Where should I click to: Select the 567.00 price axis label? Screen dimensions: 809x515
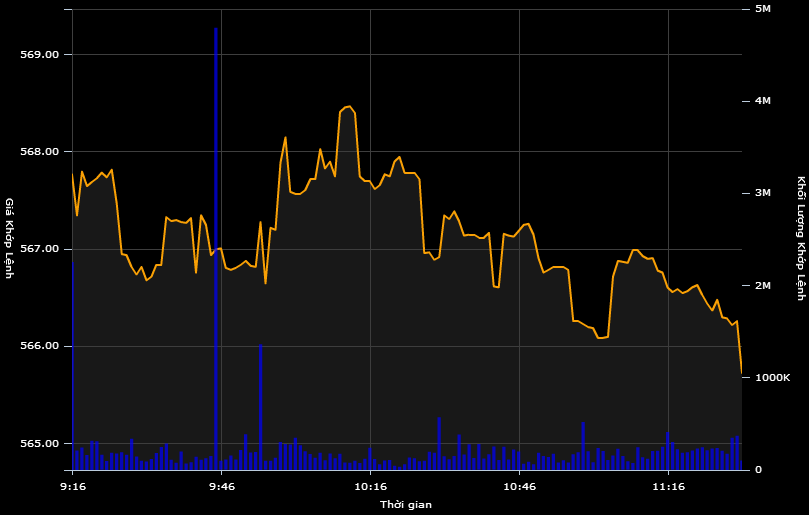point(40,249)
